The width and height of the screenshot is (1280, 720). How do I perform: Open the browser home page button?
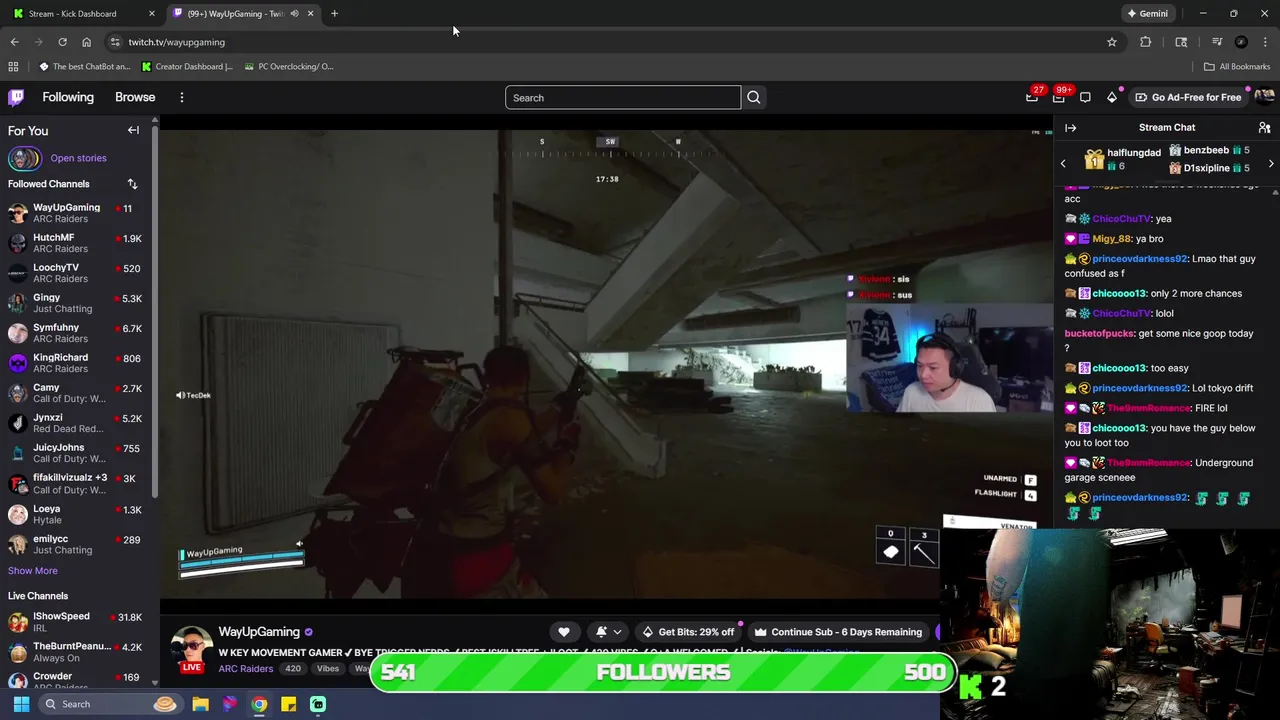[x=86, y=42]
